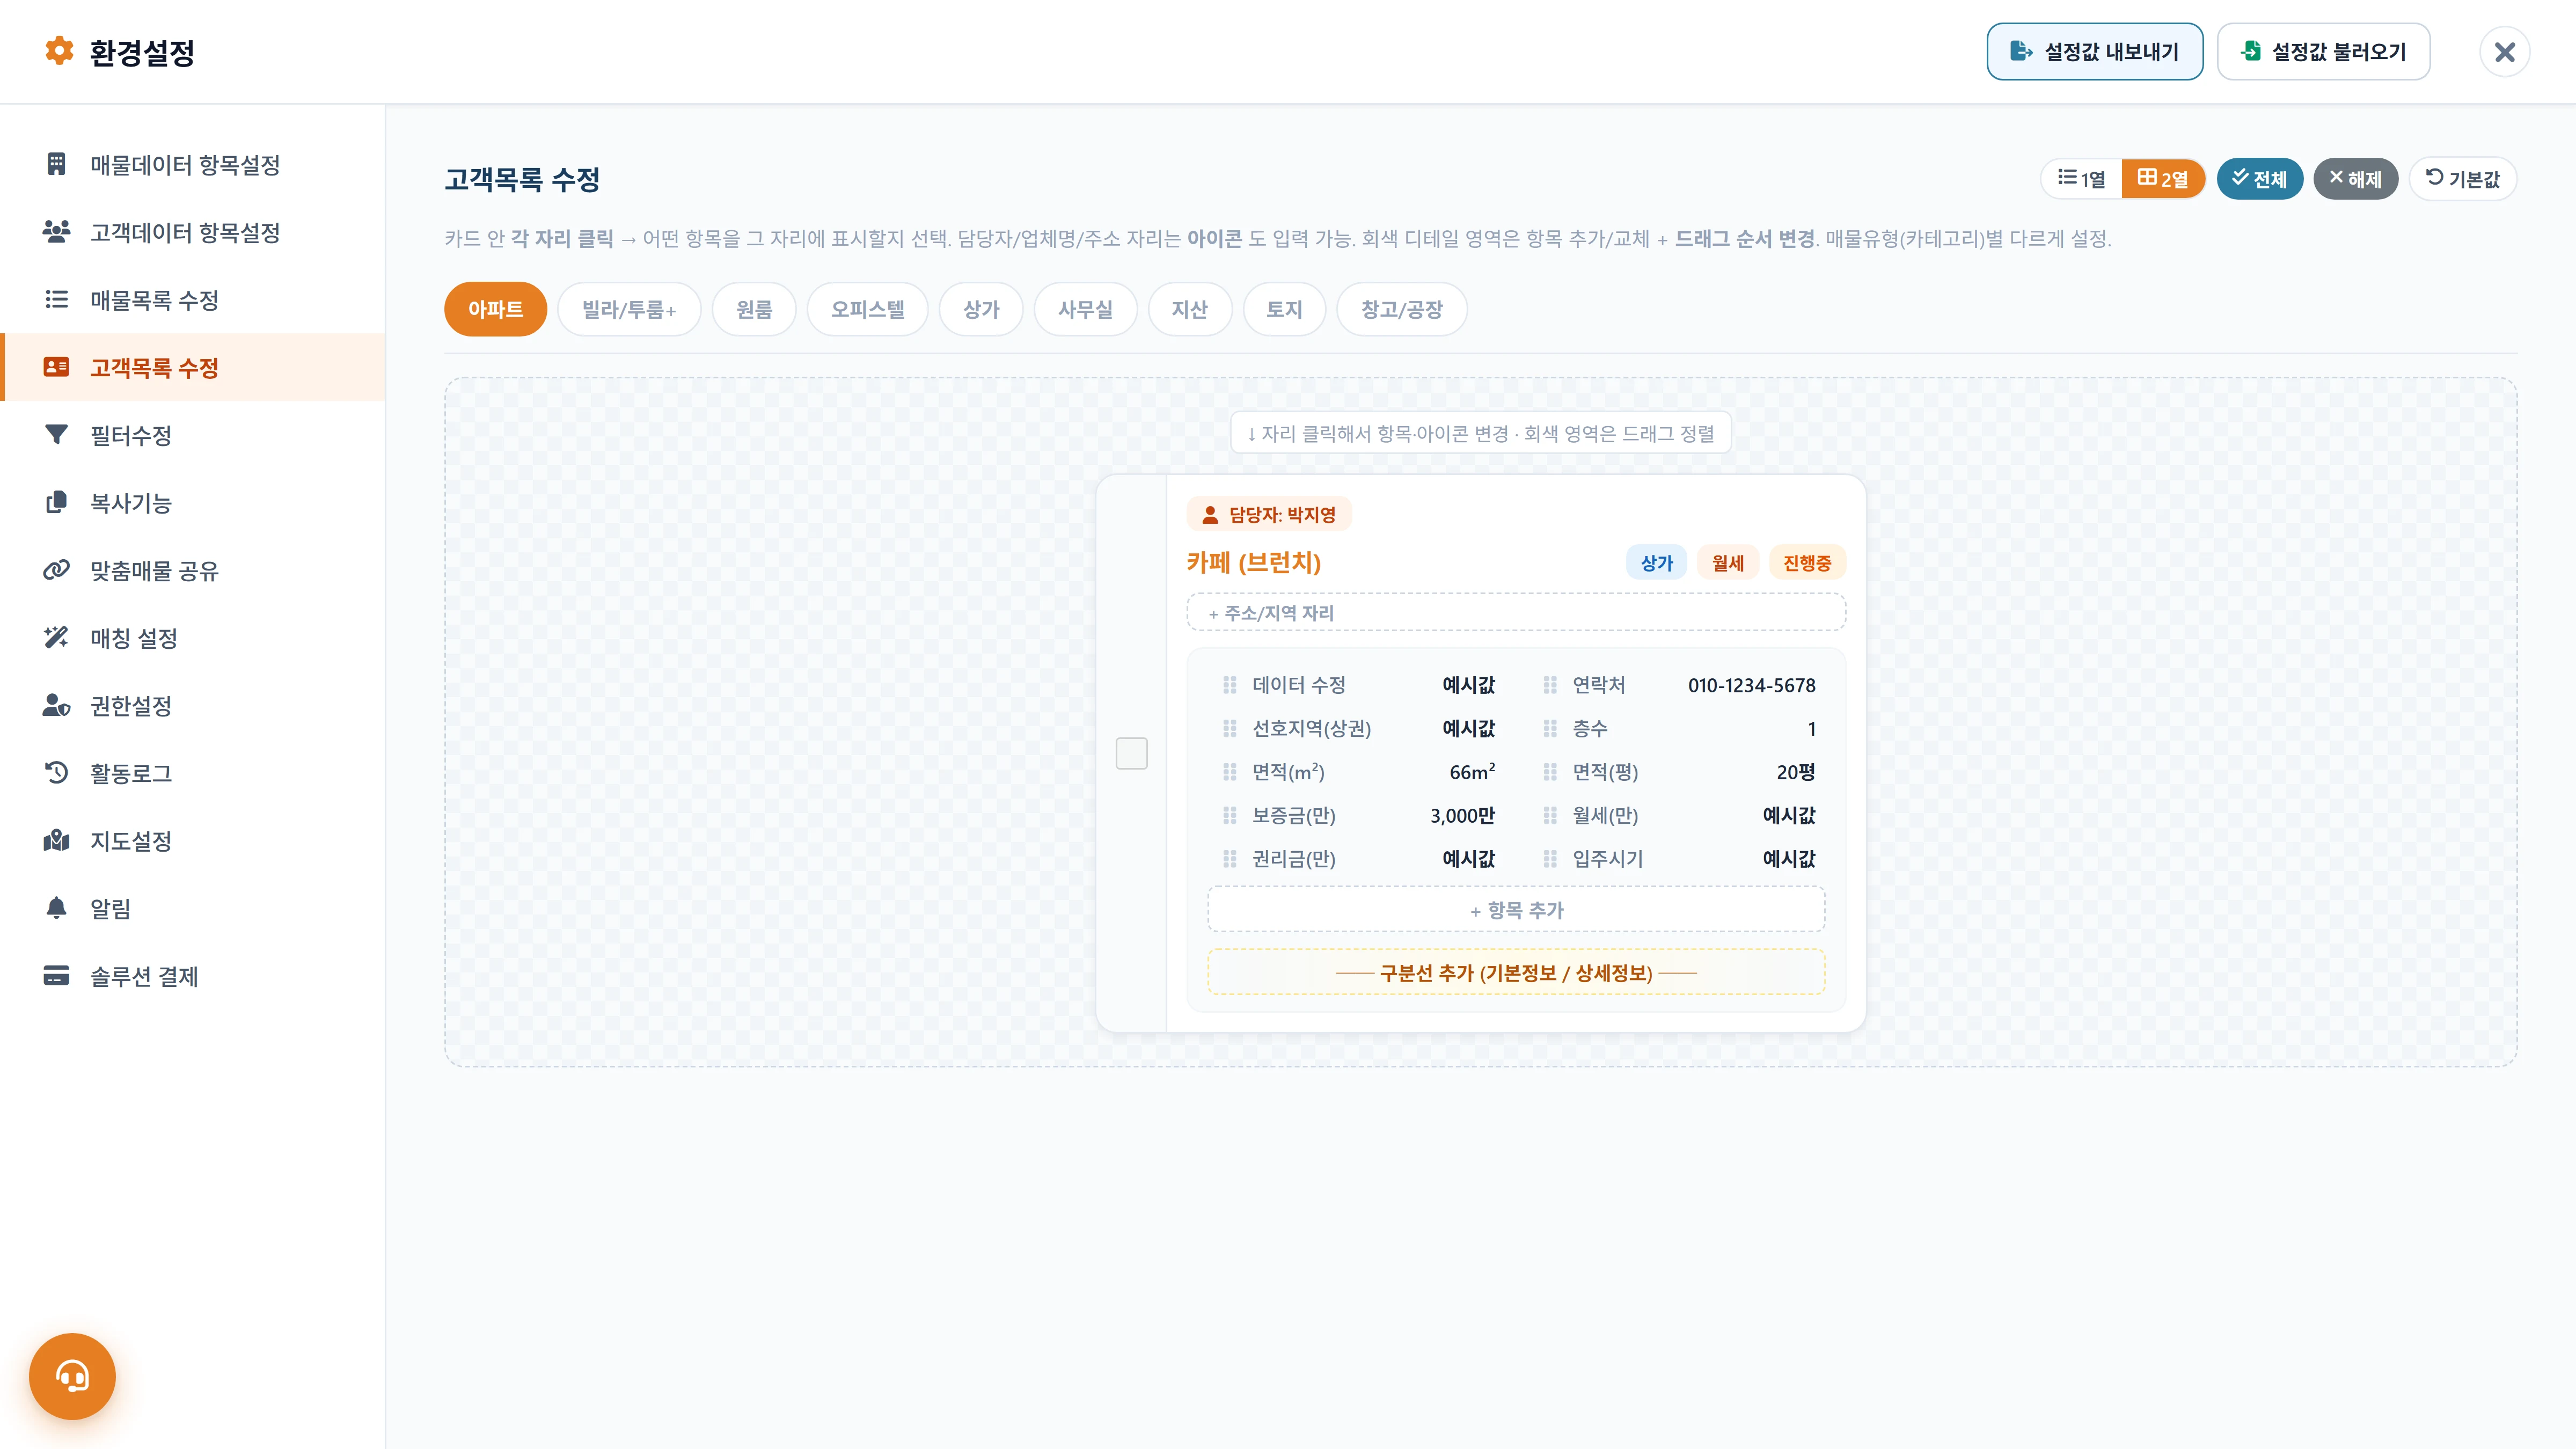The height and width of the screenshot is (1449, 2576).
Task: Switch to the 오피스텔 category tab
Action: click(867, 309)
